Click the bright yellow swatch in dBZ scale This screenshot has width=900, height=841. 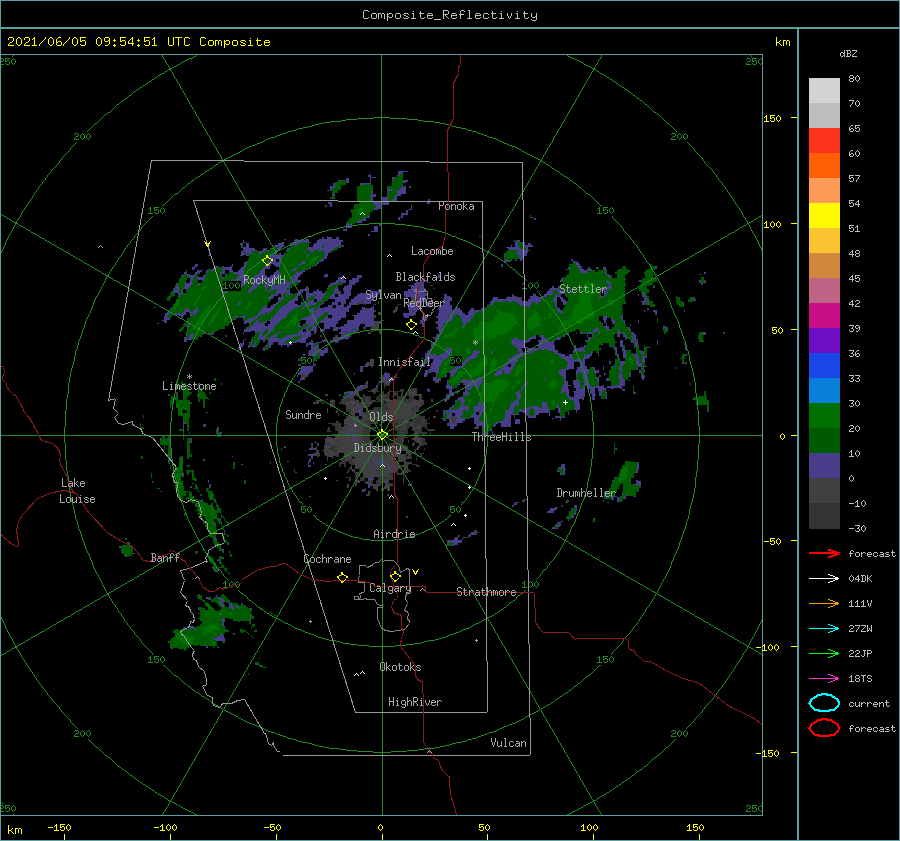pyautogui.click(x=824, y=216)
